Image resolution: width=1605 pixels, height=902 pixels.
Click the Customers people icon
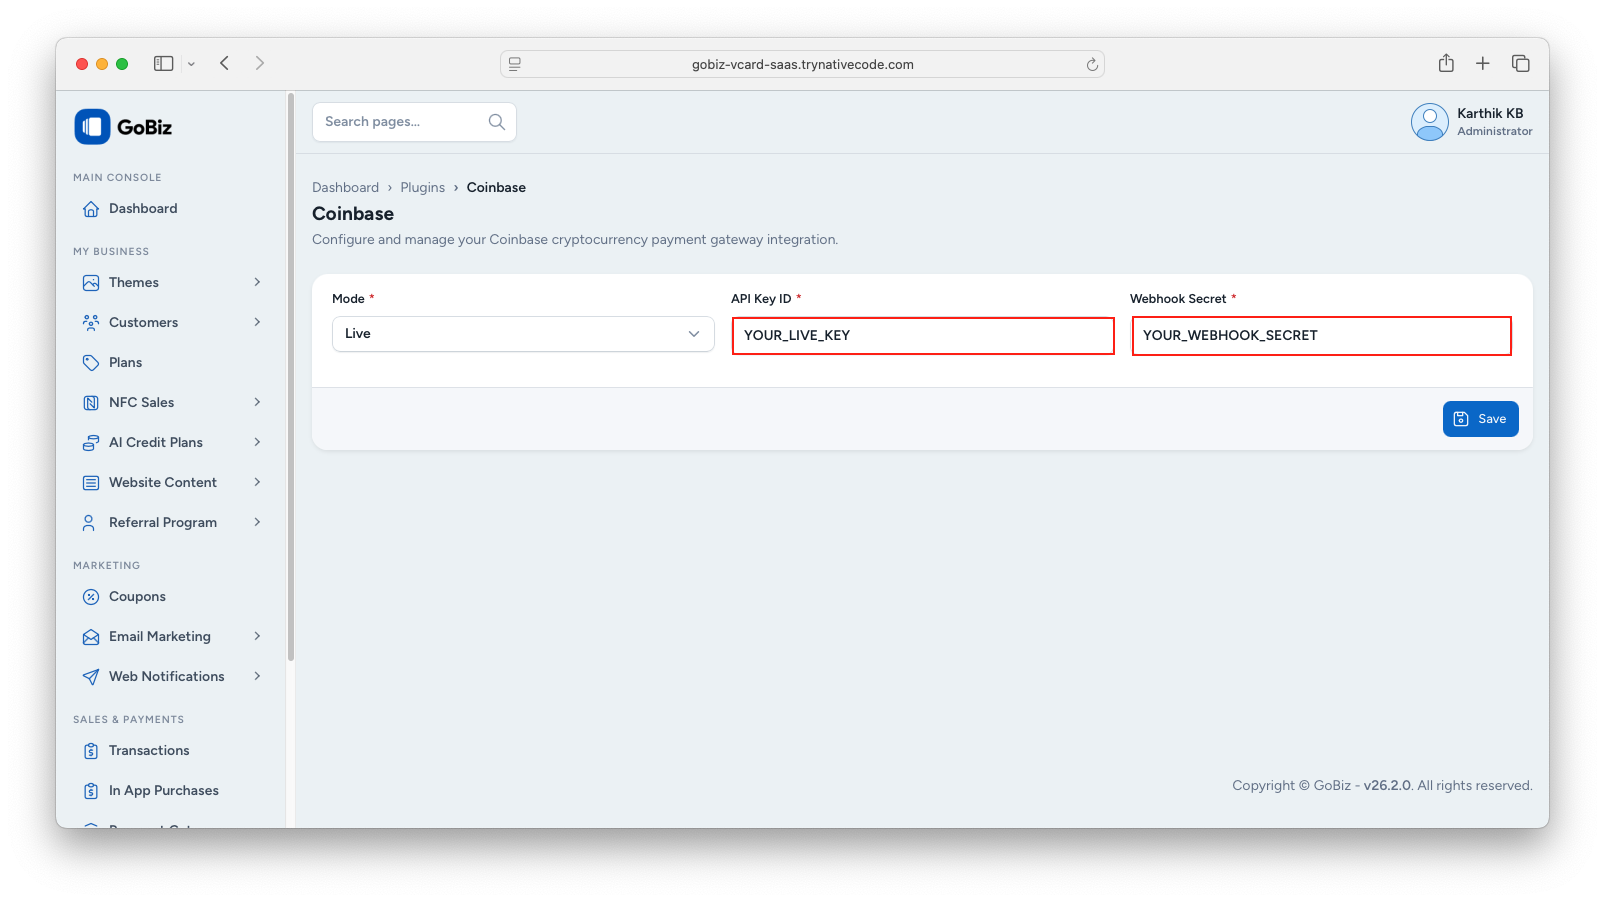(x=91, y=323)
